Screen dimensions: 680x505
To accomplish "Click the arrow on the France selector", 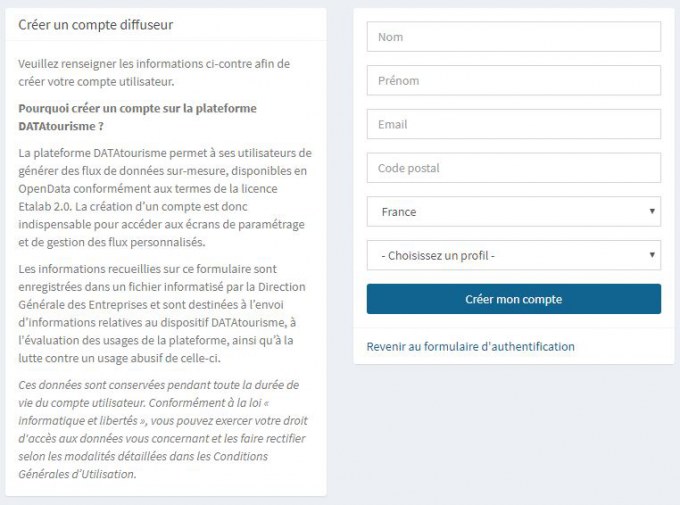I will [653, 212].
